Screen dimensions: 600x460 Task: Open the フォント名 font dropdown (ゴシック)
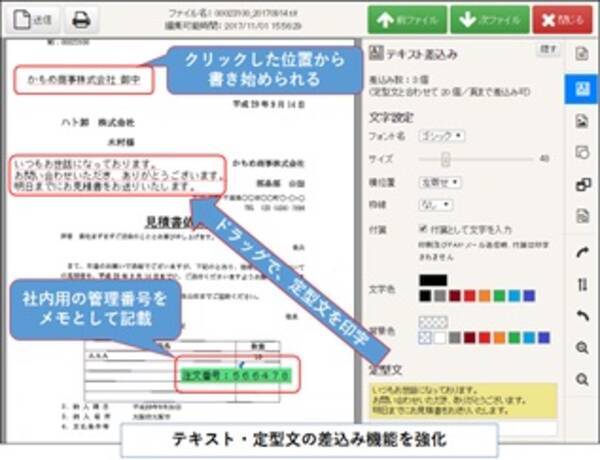(x=442, y=136)
